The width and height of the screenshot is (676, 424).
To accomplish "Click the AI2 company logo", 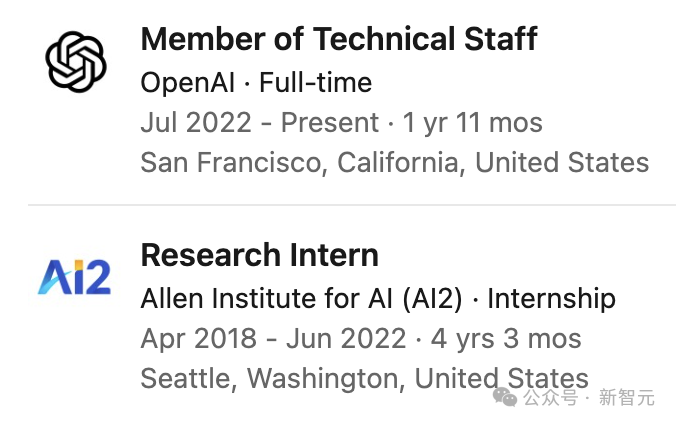I will coord(75,277).
